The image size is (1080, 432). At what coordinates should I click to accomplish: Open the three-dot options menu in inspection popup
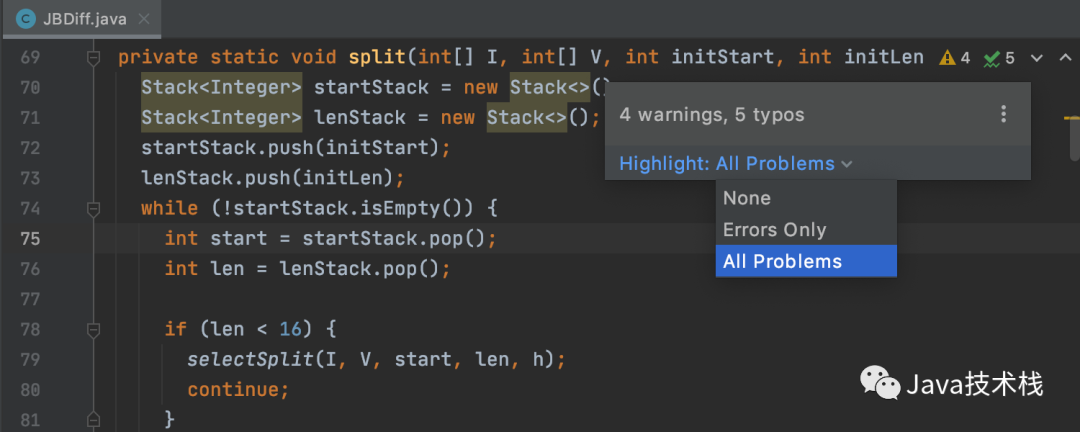[1004, 114]
